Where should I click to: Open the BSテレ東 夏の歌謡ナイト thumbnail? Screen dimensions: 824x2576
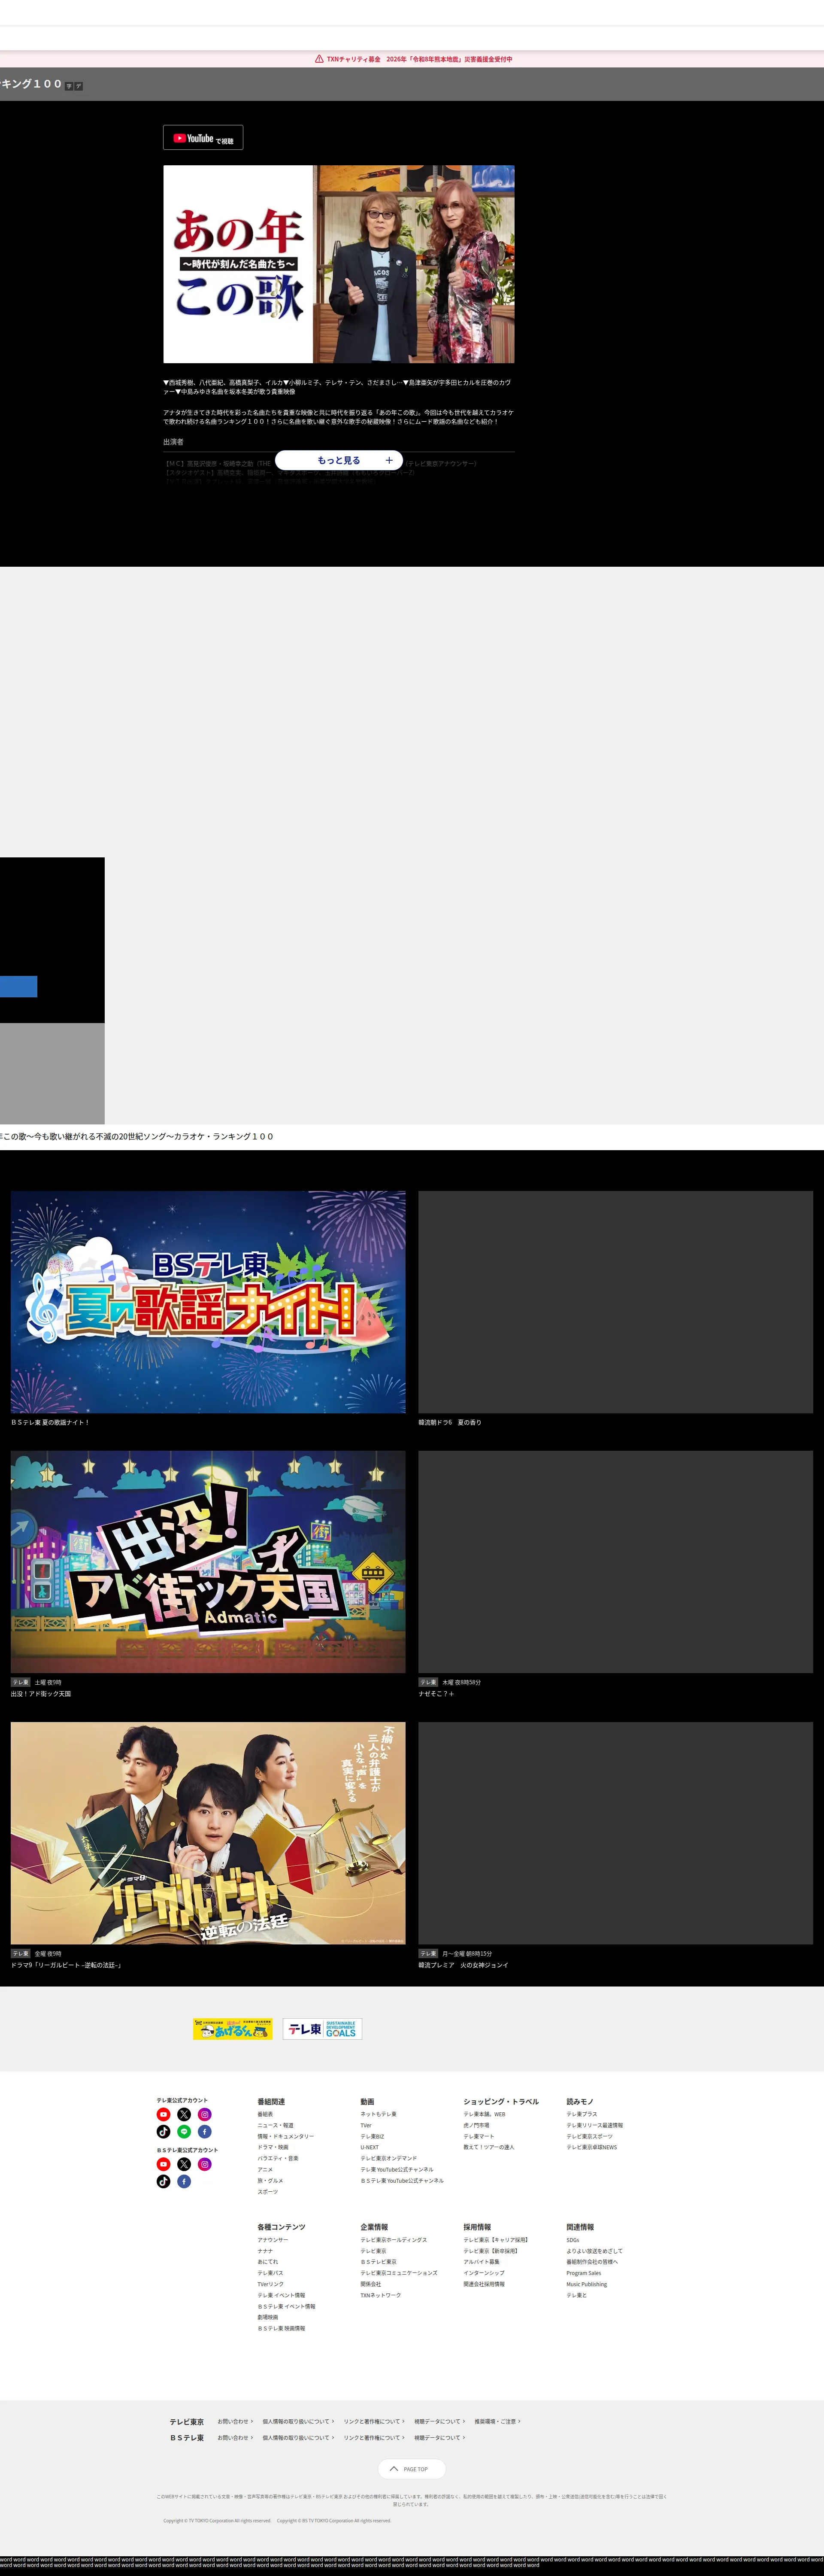208,1302
